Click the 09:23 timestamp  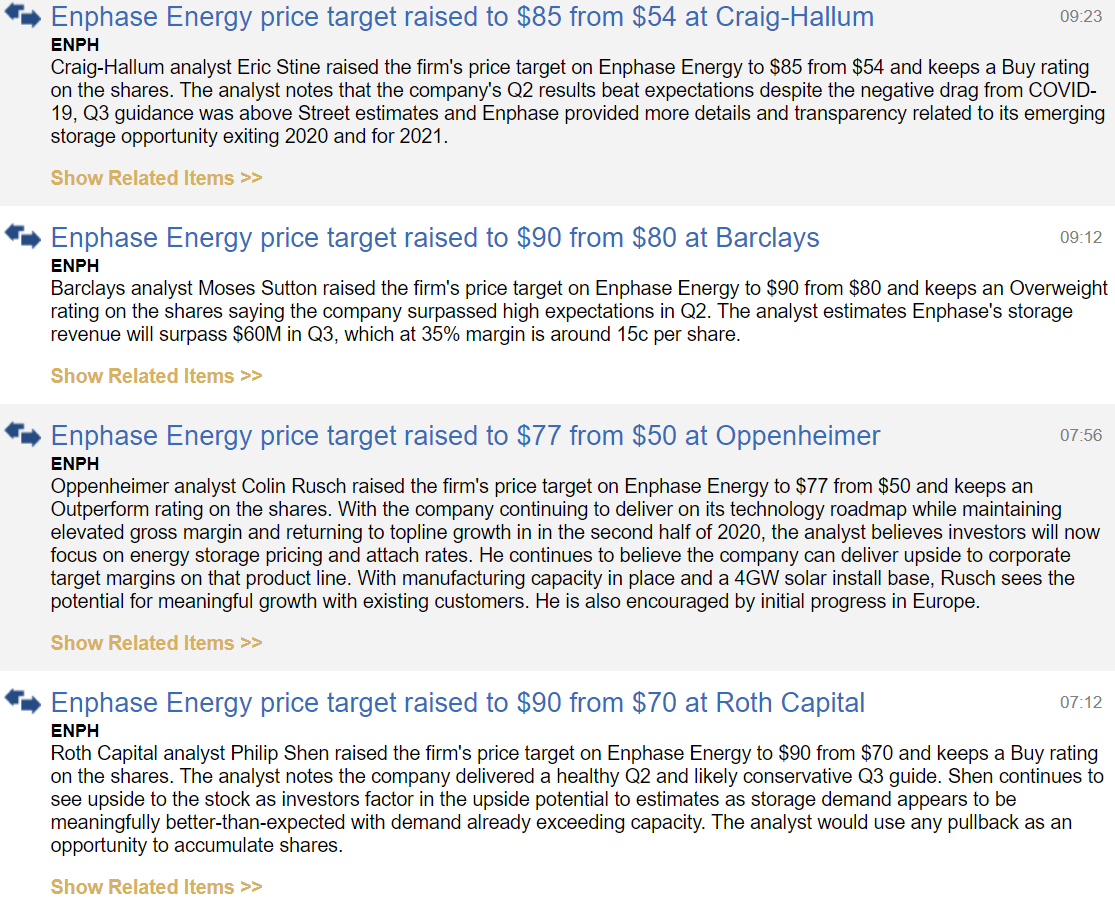pyautogui.click(x=1081, y=17)
